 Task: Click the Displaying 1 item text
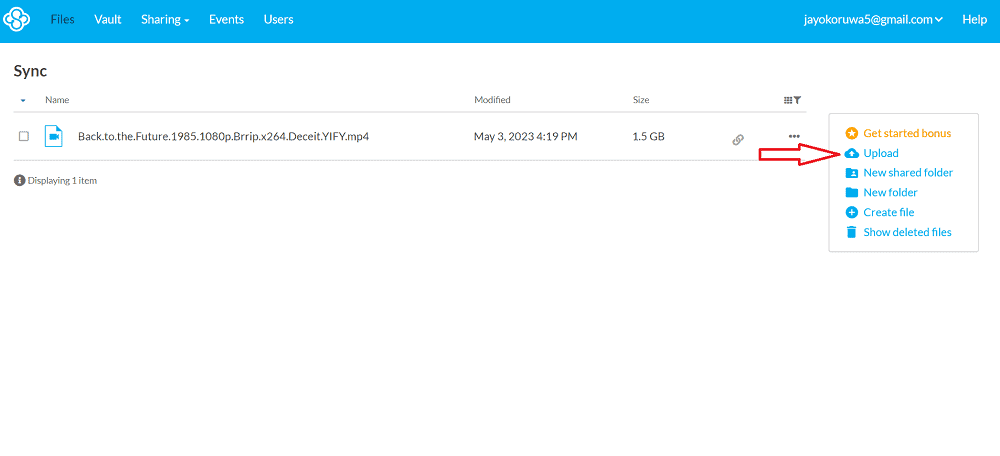[62, 180]
